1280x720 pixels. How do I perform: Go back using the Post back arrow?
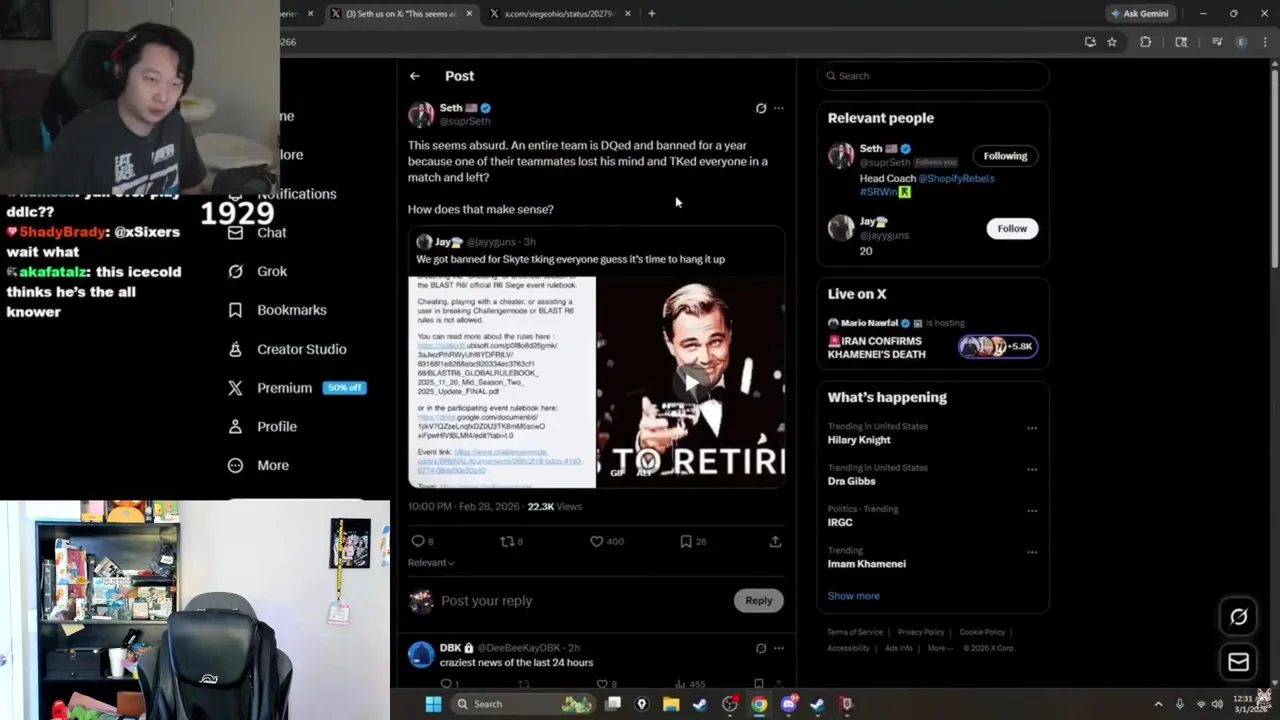point(414,76)
